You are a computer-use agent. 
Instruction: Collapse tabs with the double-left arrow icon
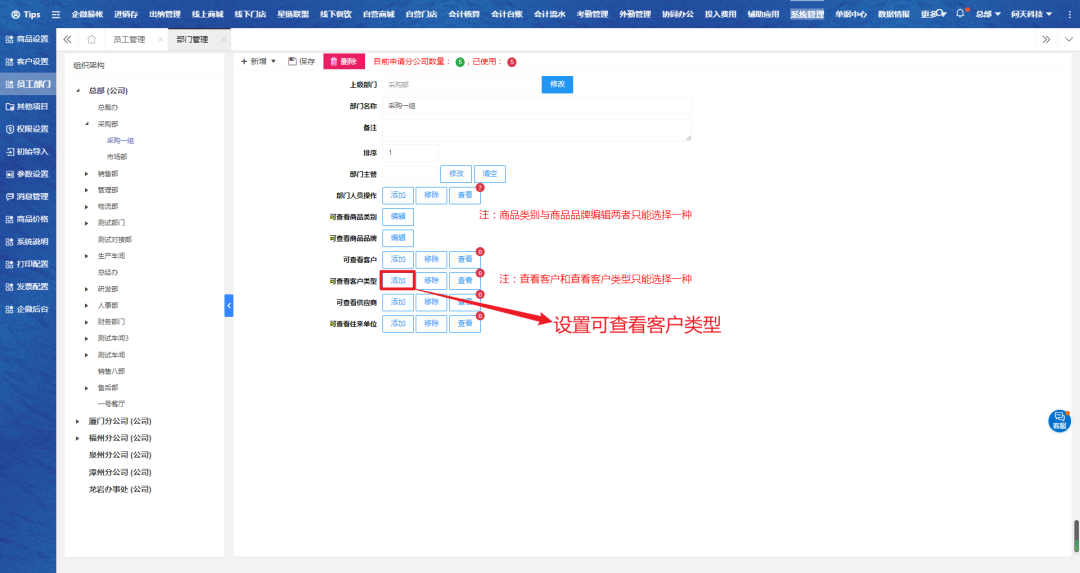(67, 39)
